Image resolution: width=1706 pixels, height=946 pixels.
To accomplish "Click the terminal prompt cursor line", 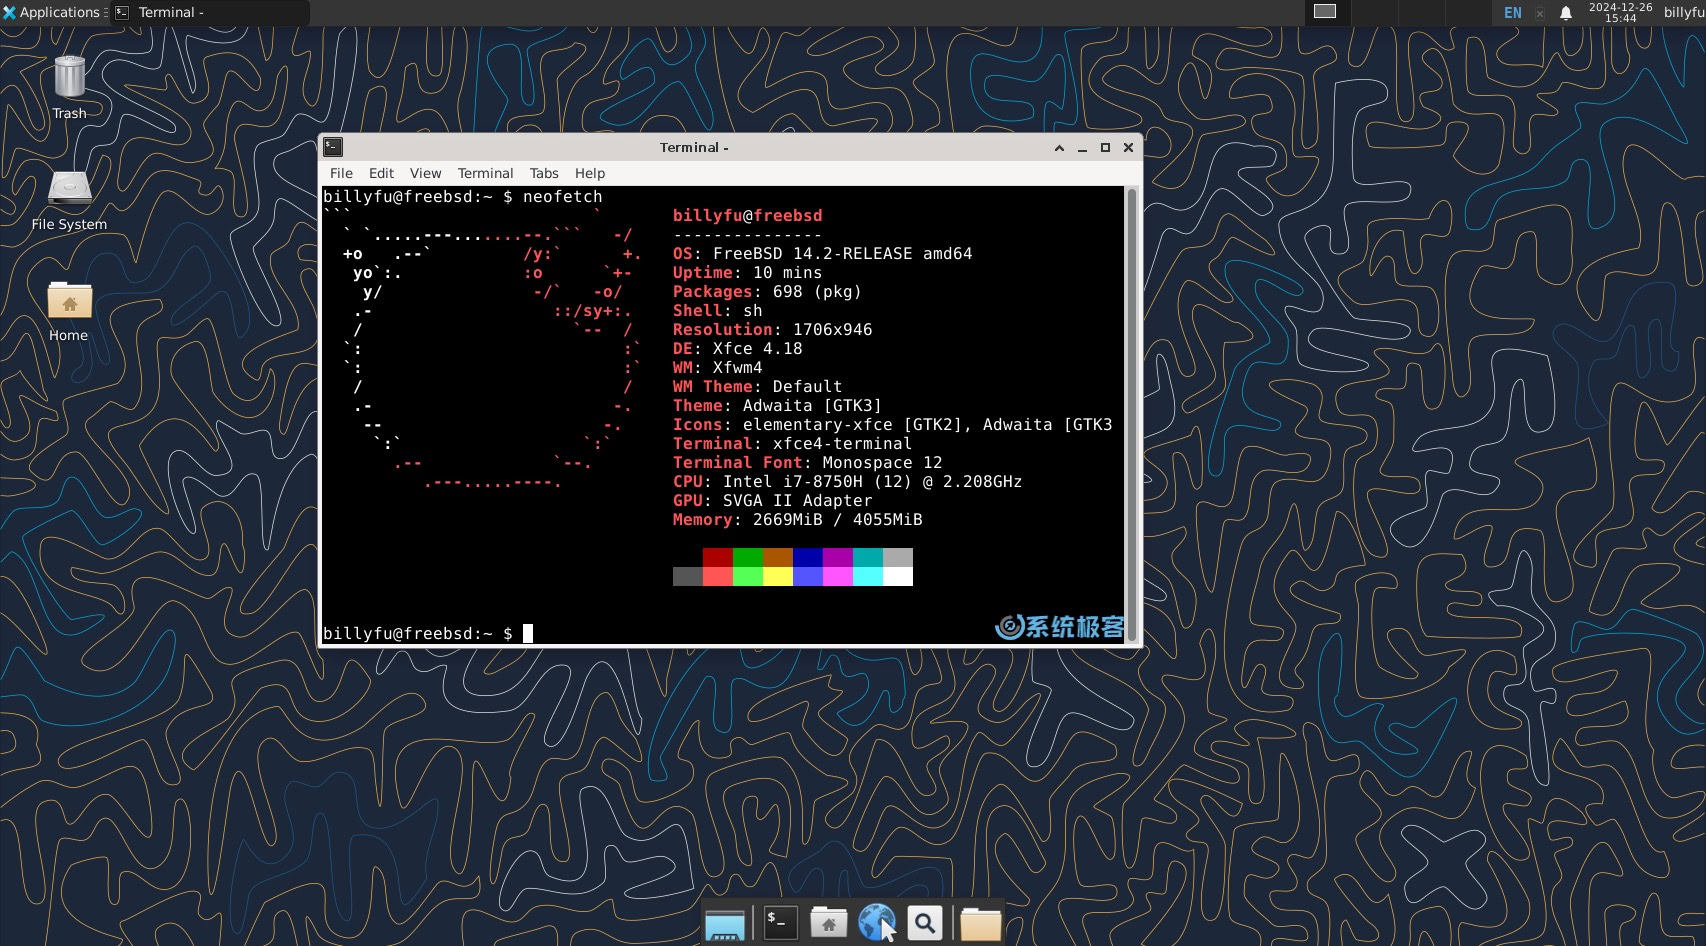I will click(x=428, y=633).
